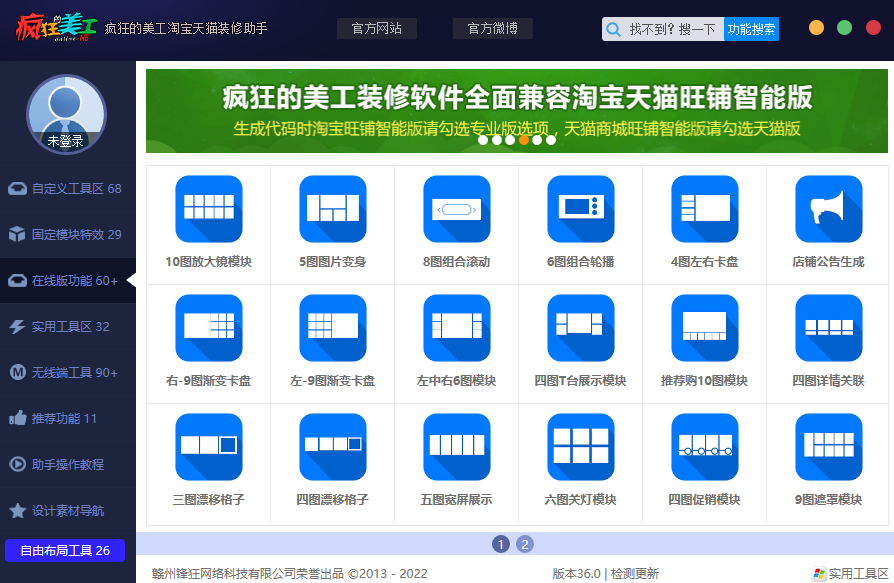The image size is (894, 583).
Task: Open the 推荐购10图模块 icon
Action: (x=705, y=328)
